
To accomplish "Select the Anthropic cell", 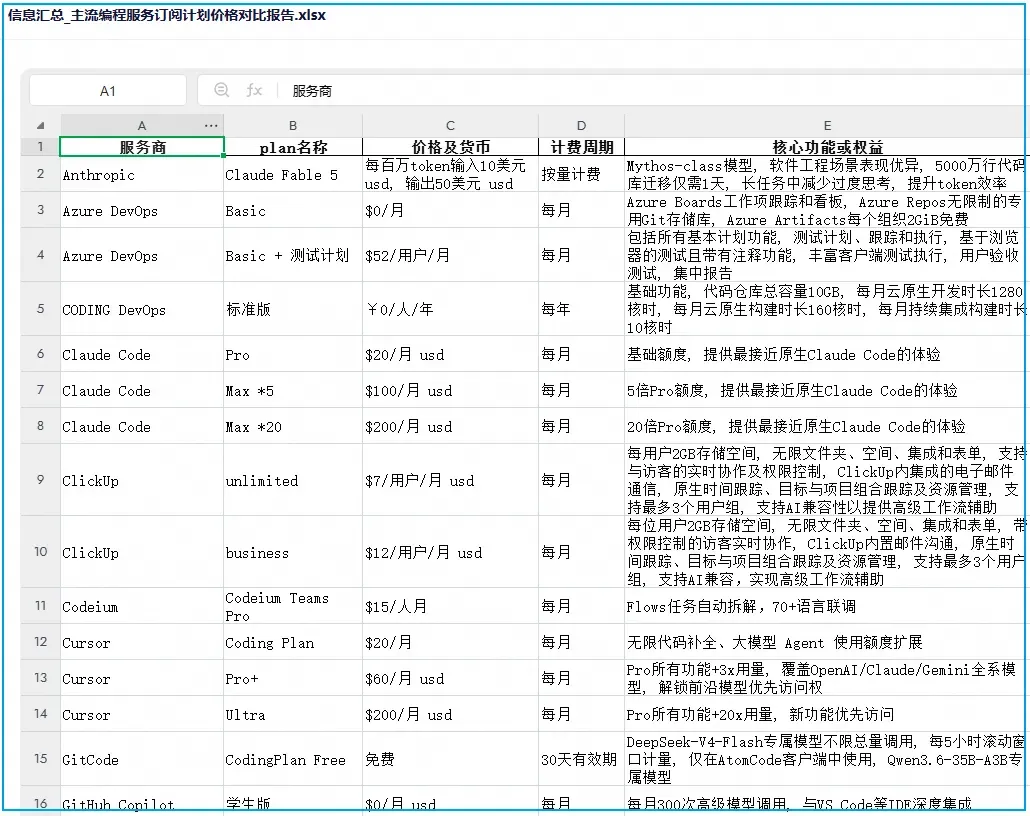I will [x=142, y=175].
